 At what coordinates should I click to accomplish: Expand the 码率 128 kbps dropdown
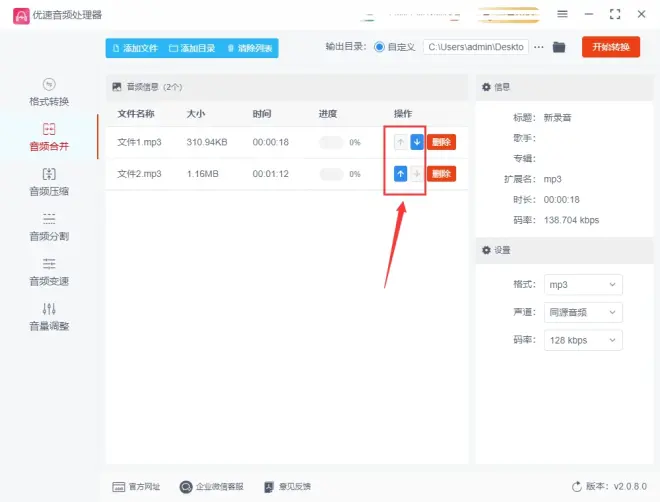pyautogui.click(x=583, y=340)
